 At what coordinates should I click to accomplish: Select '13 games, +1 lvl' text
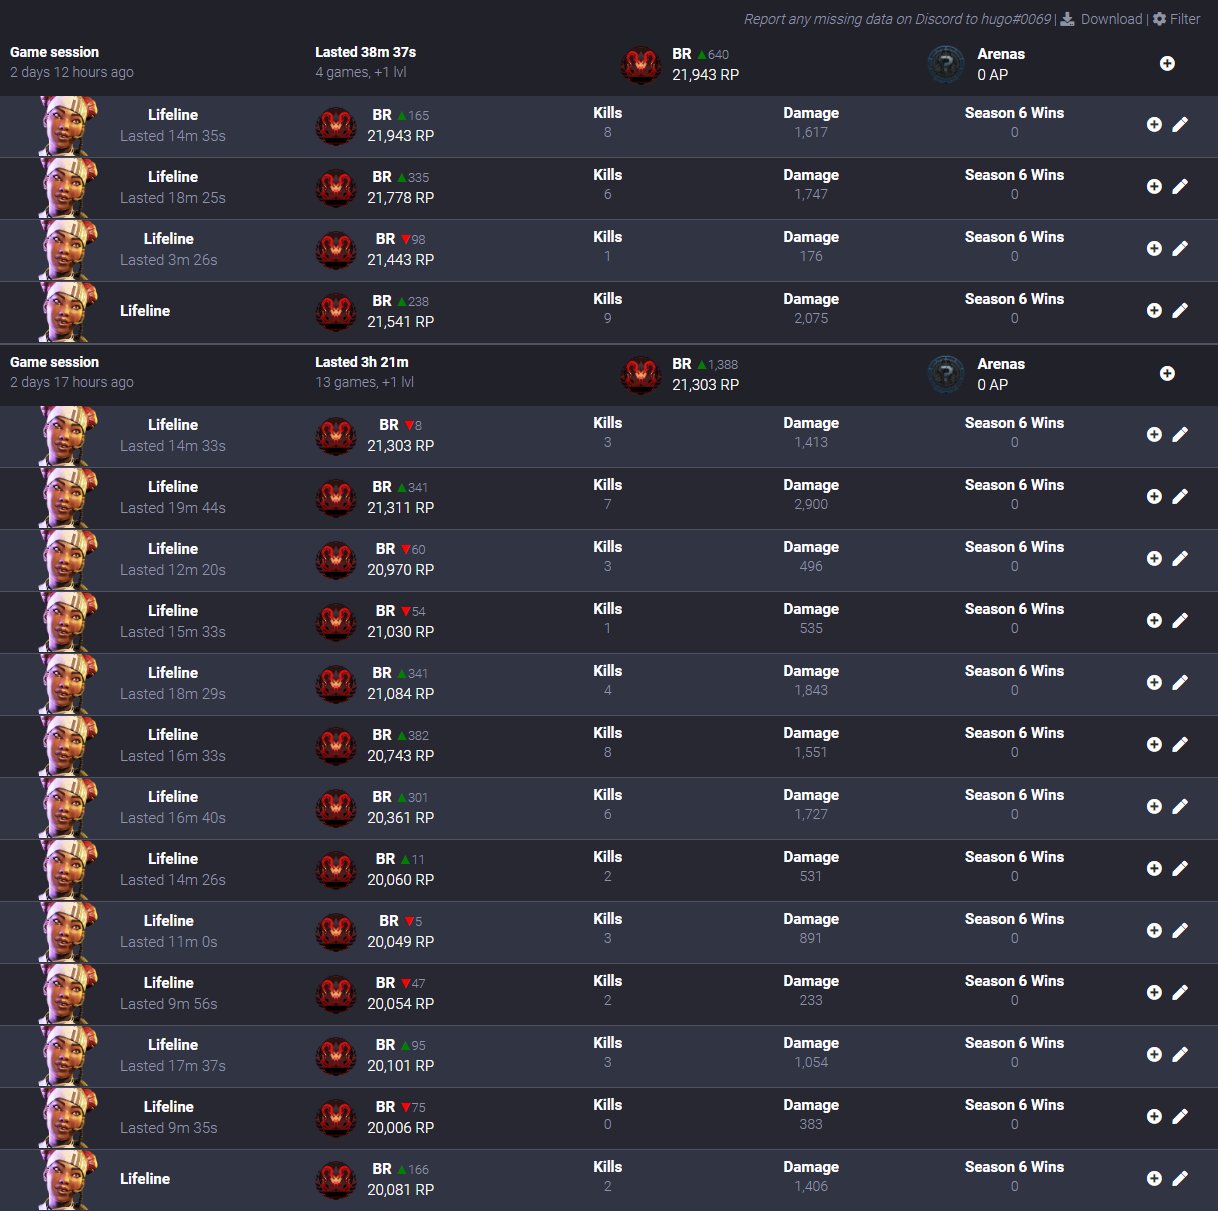[x=364, y=382]
